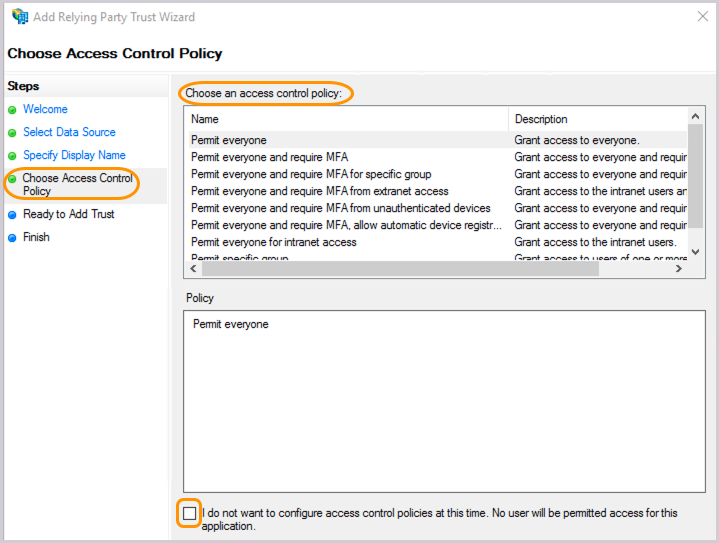Viewport: 719px width, 543px height.
Task: Click the policy list scroll-up arrow
Action: (695, 117)
